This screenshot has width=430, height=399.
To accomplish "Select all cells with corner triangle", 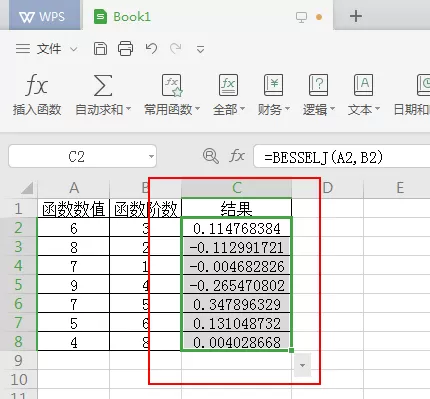I will (x=27, y=188).
